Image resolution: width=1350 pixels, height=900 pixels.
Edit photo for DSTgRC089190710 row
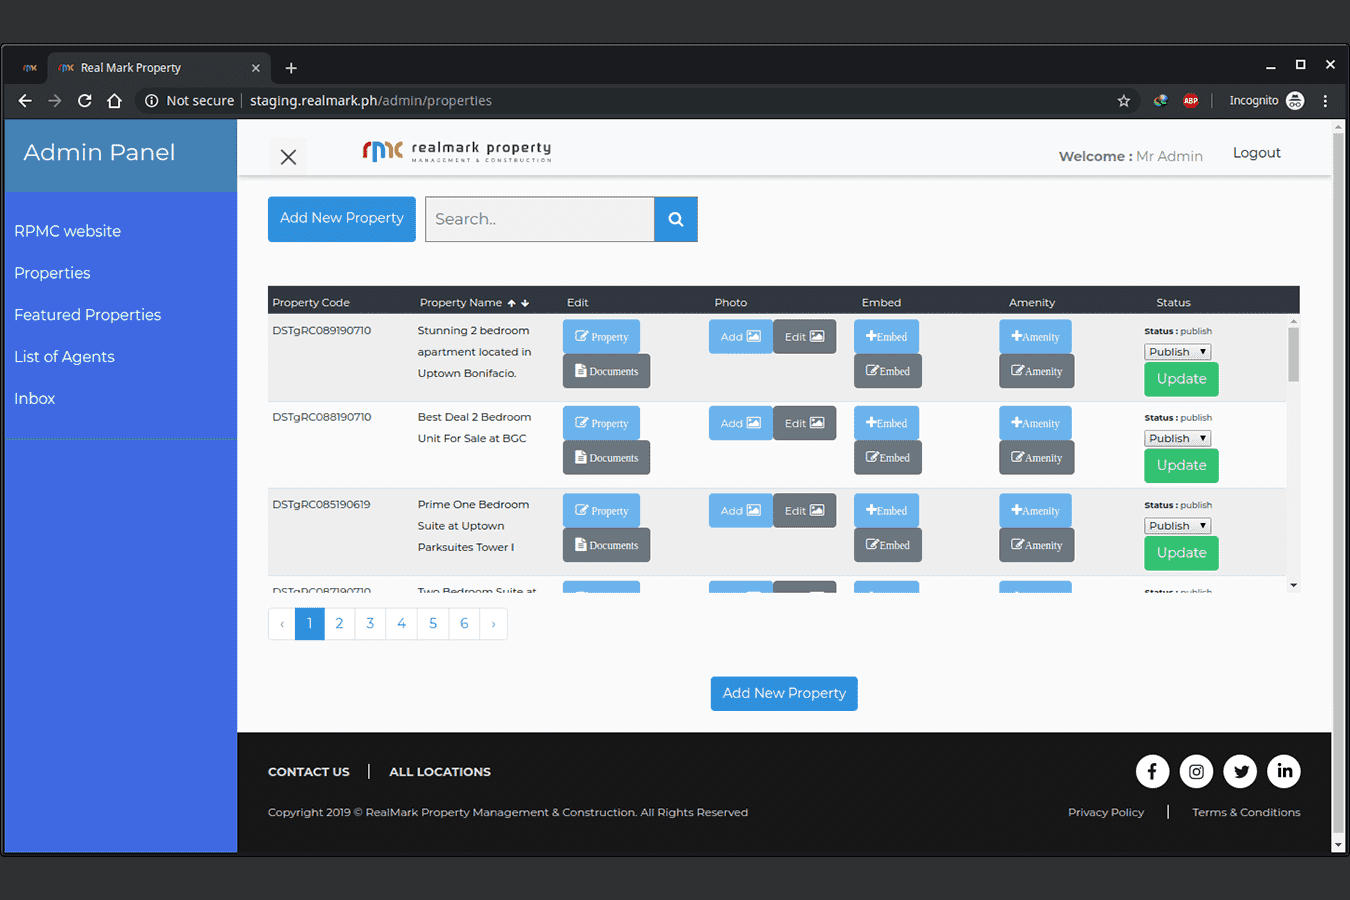(804, 337)
